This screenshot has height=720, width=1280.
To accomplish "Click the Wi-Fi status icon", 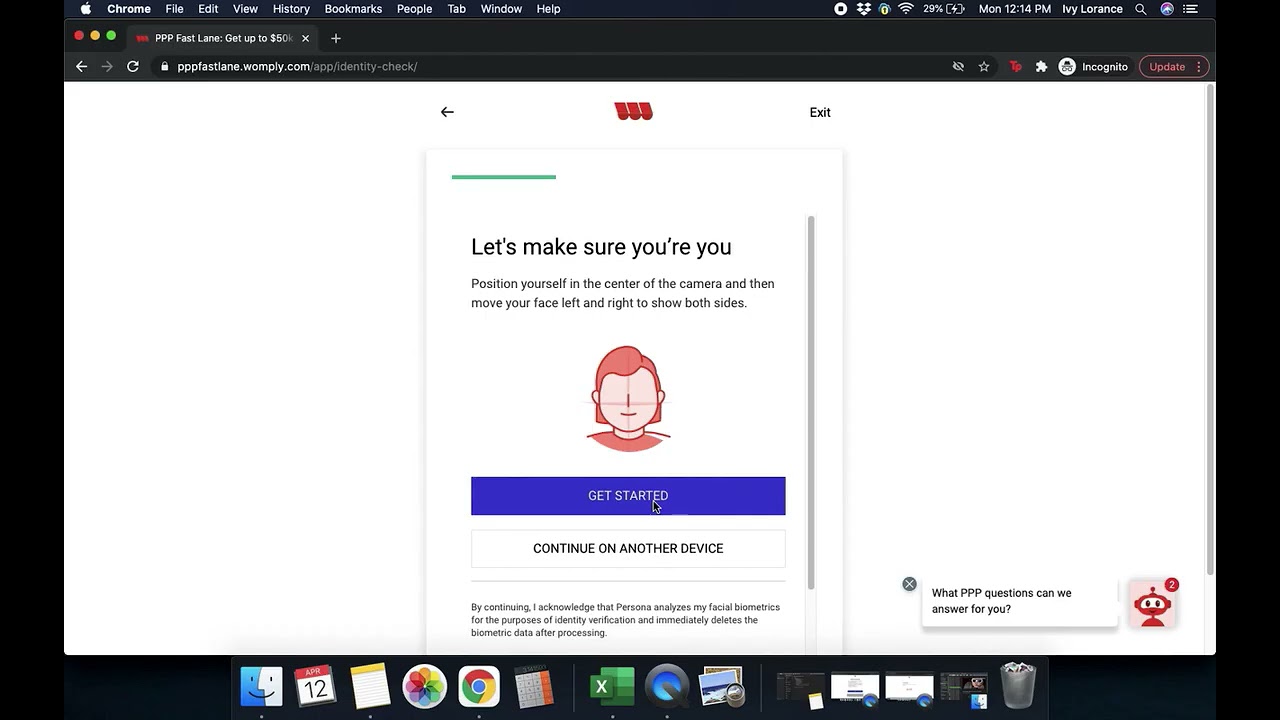I will [x=906, y=9].
